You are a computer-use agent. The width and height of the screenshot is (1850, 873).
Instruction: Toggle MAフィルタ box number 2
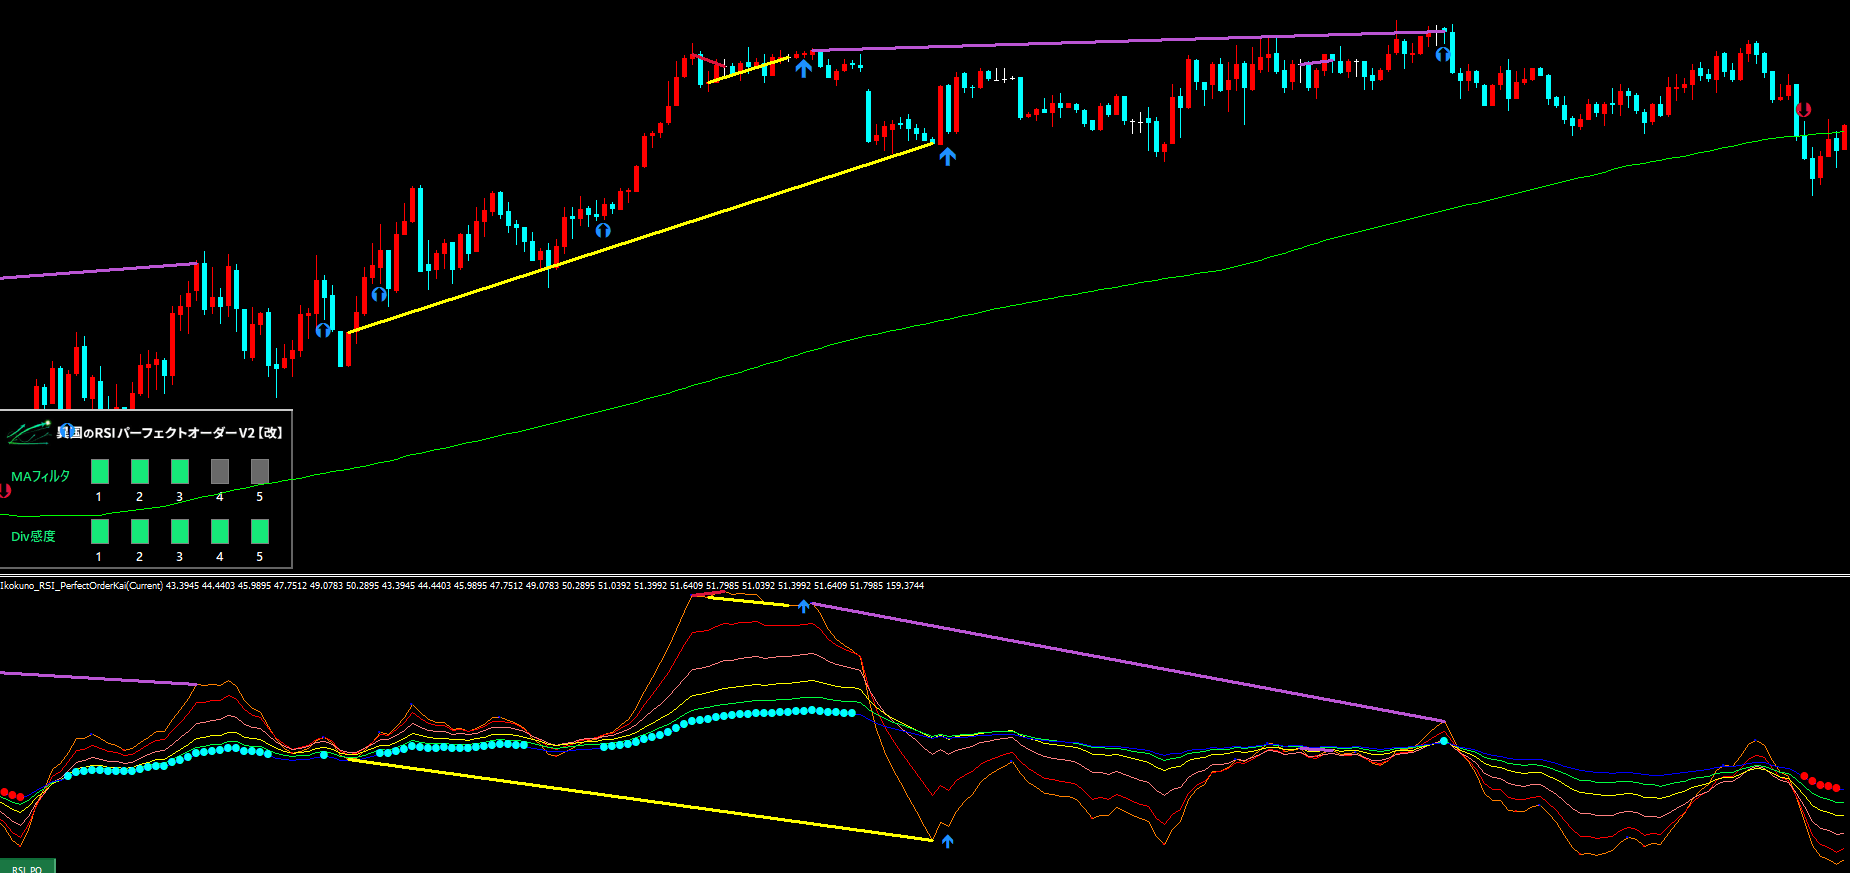pyautogui.click(x=140, y=471)
